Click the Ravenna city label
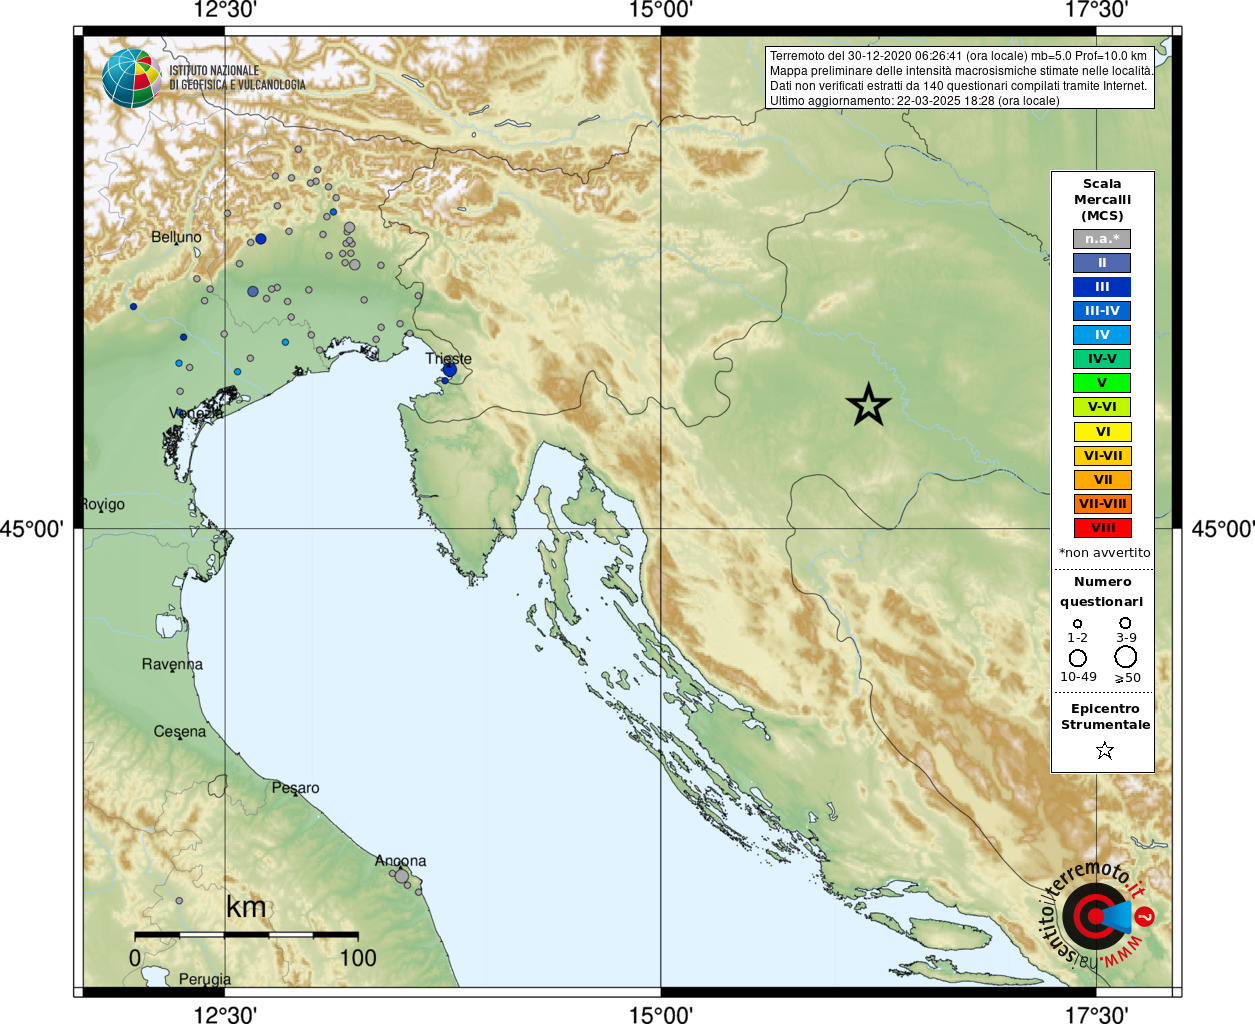Image resolution: width=1255 pixels, height=1024 pixels. [x=172, y=664]
